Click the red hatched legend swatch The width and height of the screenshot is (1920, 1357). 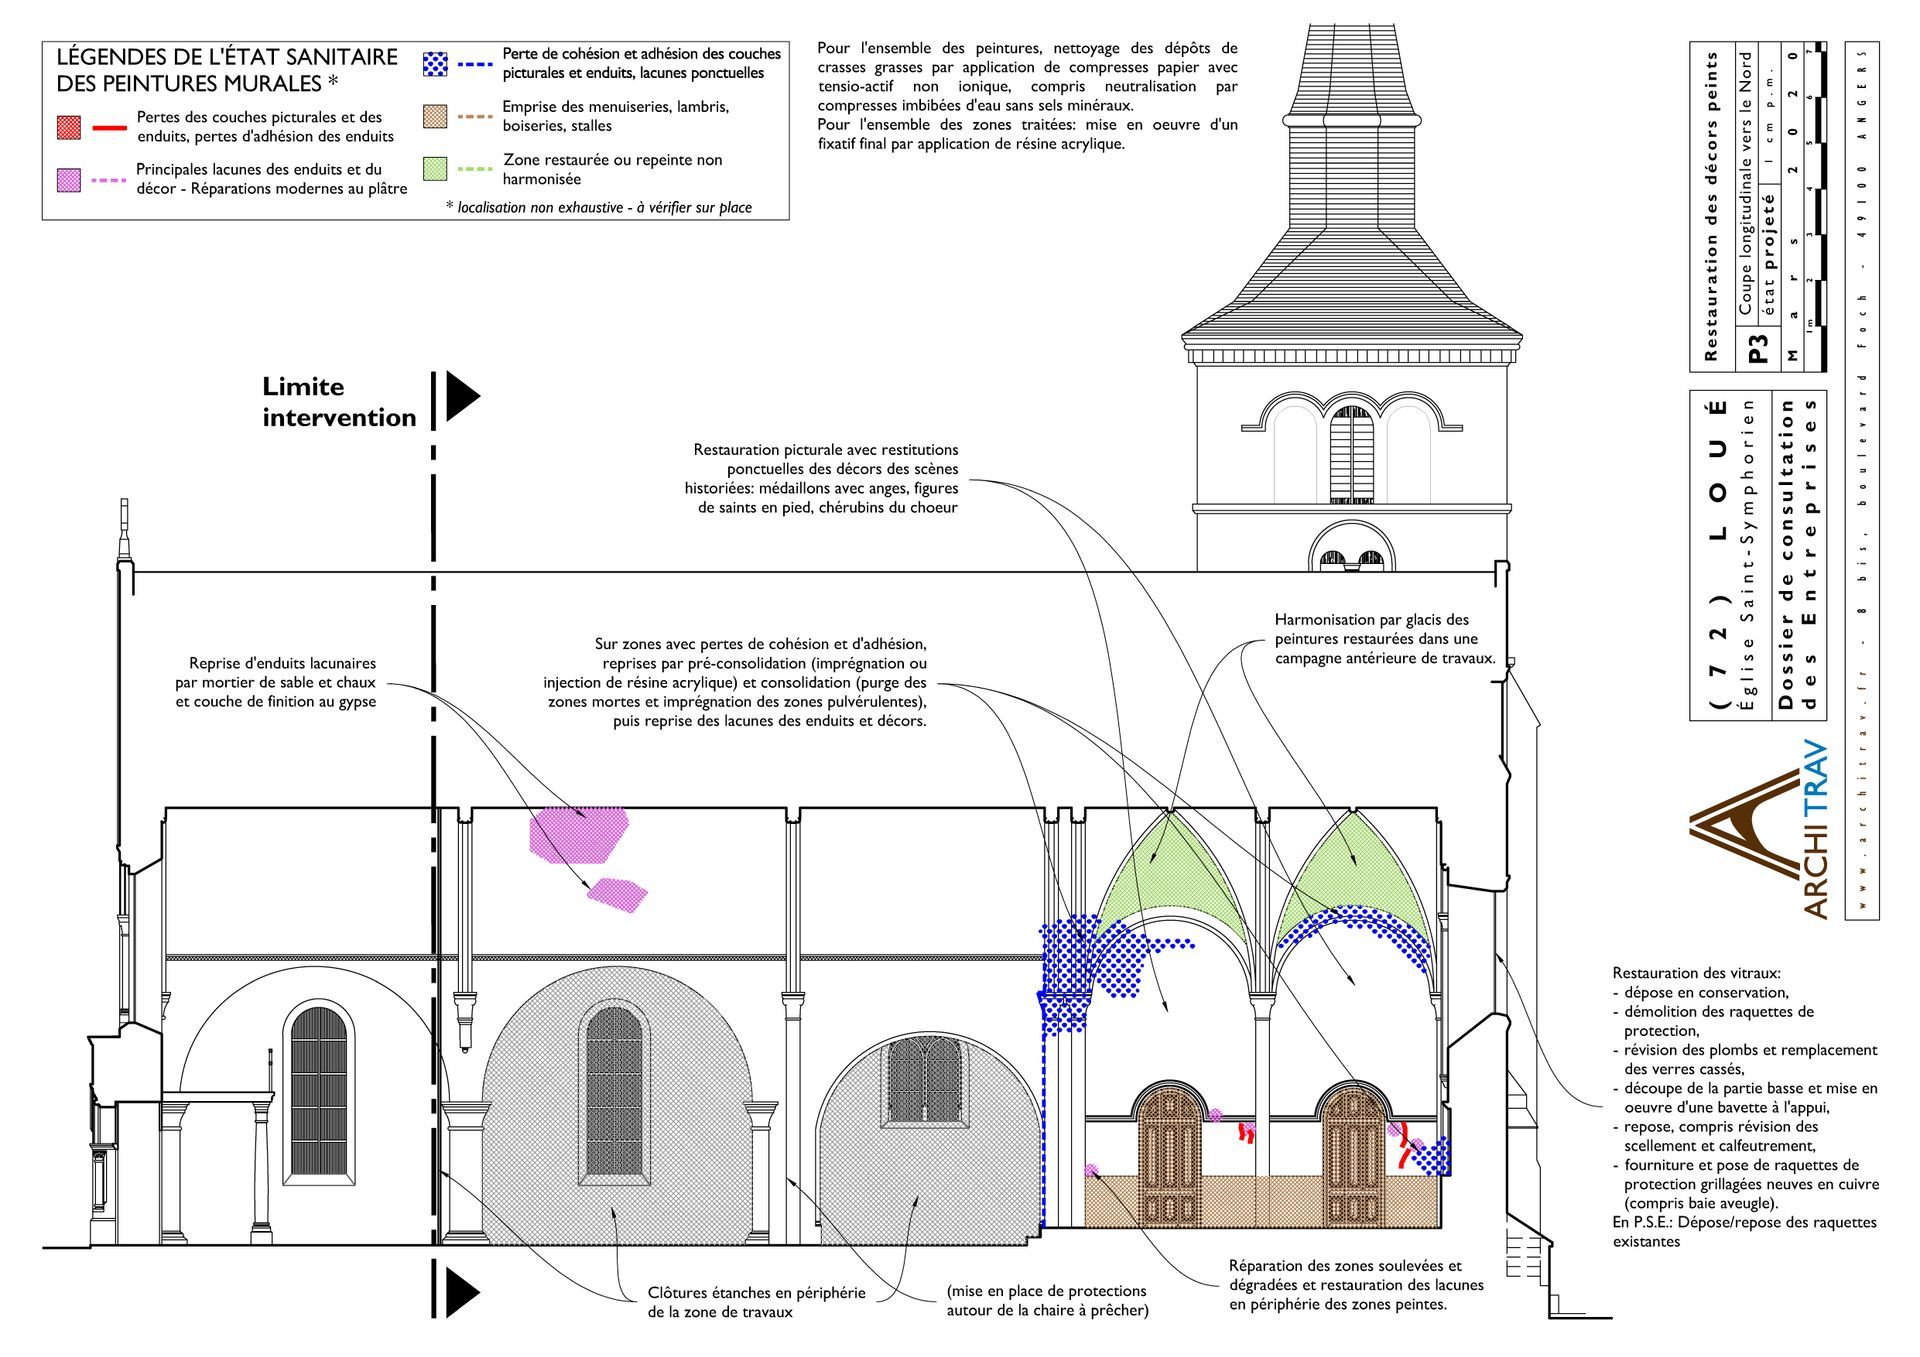click(68, 127)
